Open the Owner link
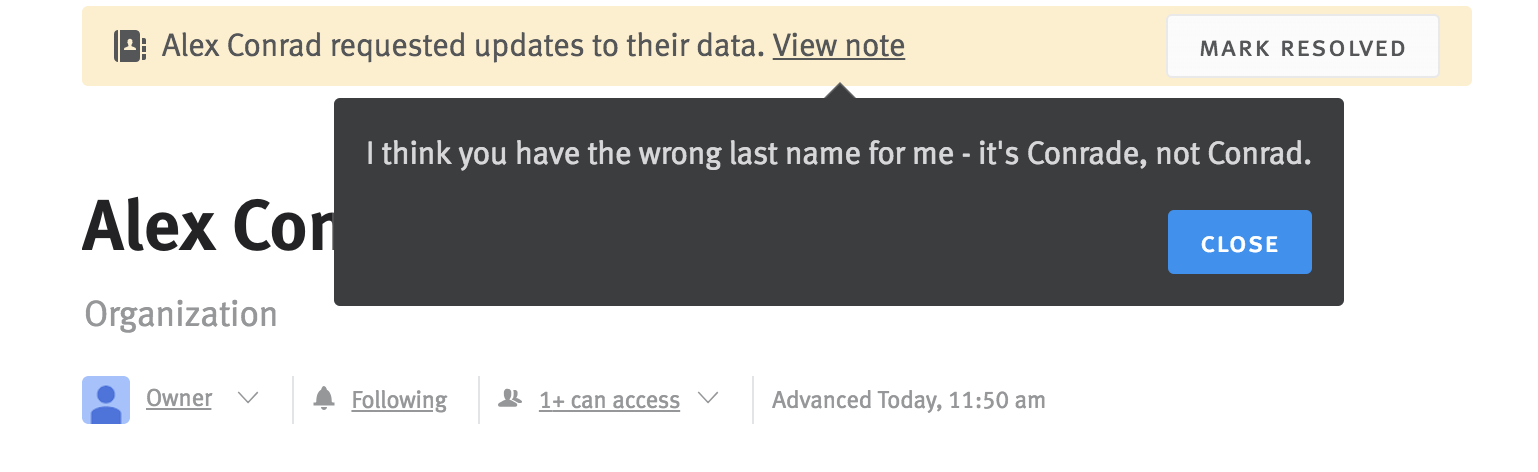1538x472 pixels. click(x=179, y=398)
